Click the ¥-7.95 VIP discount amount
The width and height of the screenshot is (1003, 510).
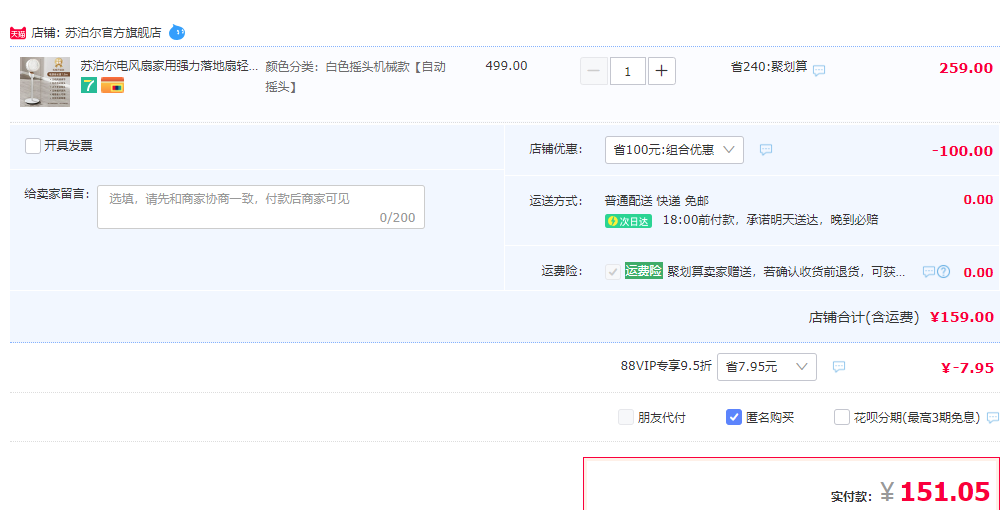coord(967,368)
